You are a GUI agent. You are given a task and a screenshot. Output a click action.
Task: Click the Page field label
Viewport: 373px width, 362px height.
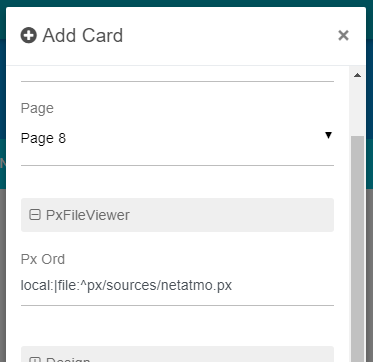pos(37,109)
